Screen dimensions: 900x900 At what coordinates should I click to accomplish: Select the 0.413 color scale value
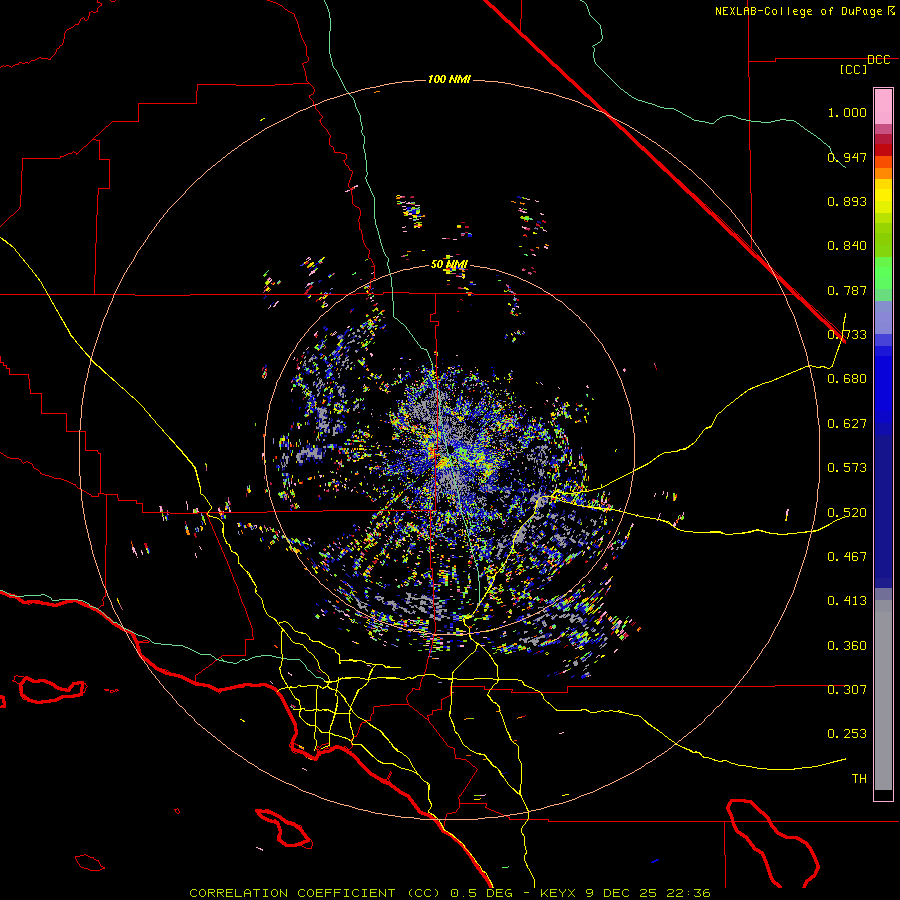click(x=847, y=601)
